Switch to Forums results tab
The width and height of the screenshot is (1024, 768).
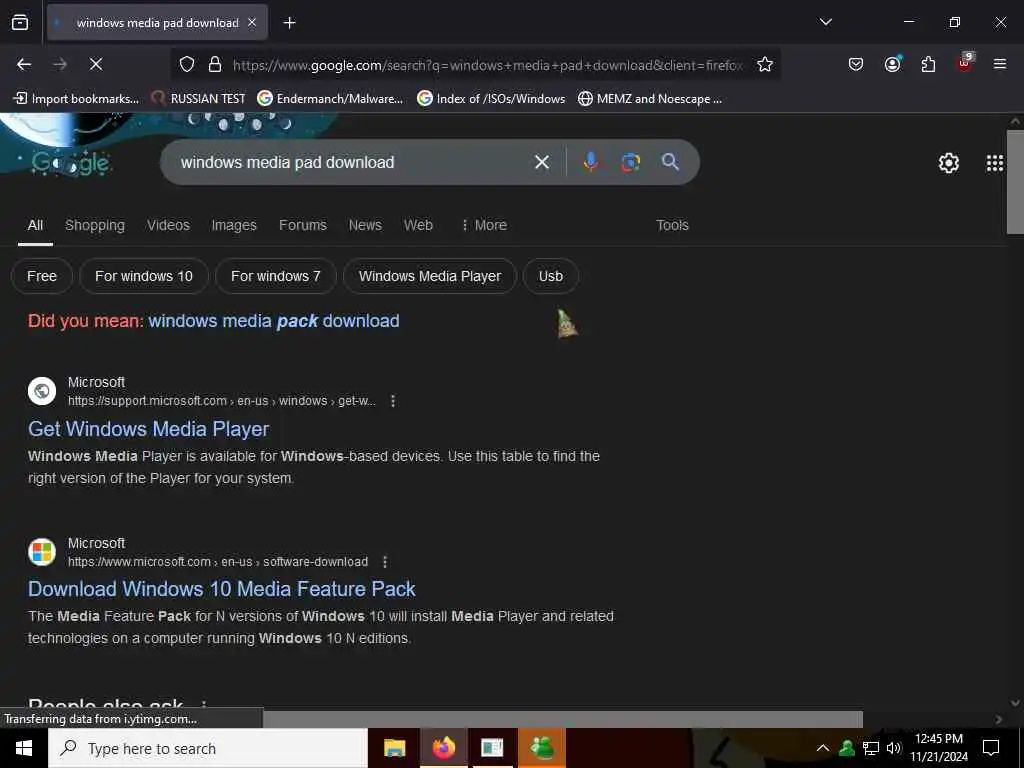tap(302, 225)
